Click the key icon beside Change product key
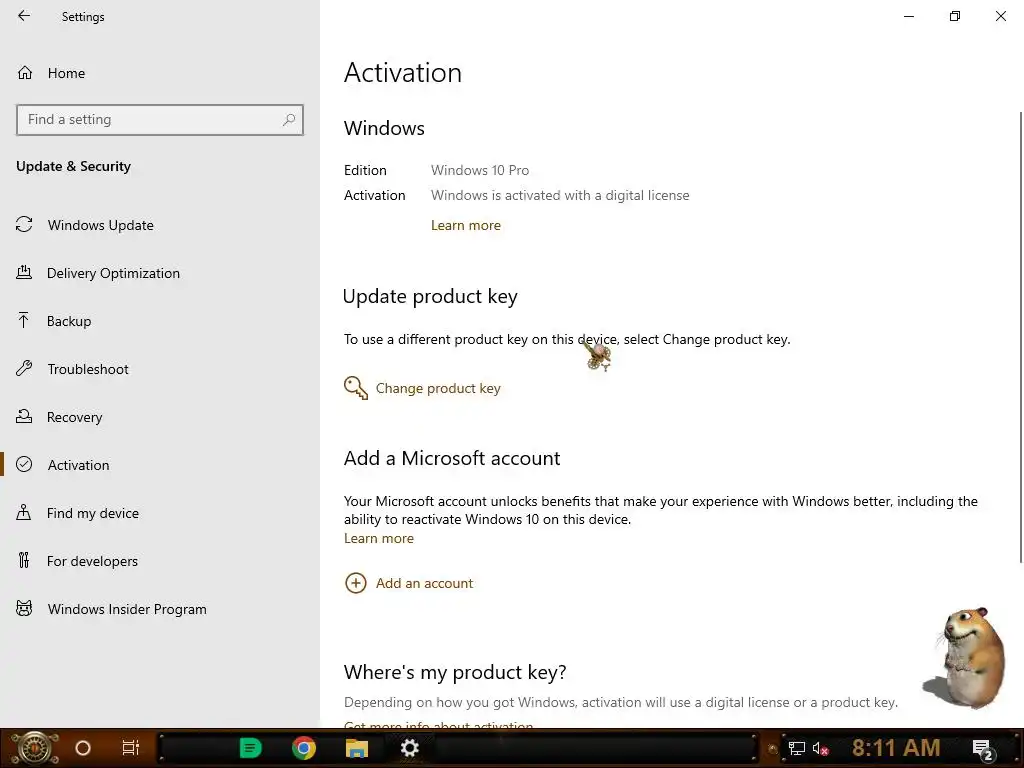Image resolution: width=1024 pixels, height=768 pixels. click(356, 388)
